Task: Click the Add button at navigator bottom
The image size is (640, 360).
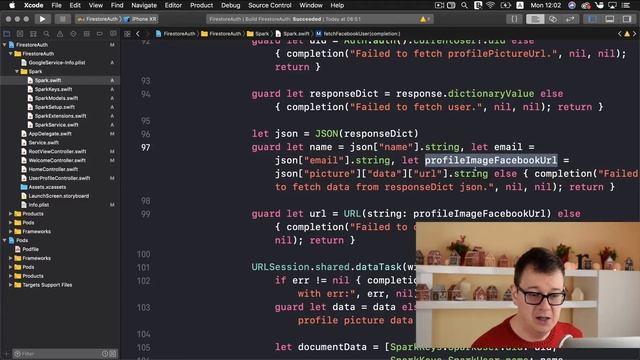Action: pyautogui.click(x=6, y=353)
